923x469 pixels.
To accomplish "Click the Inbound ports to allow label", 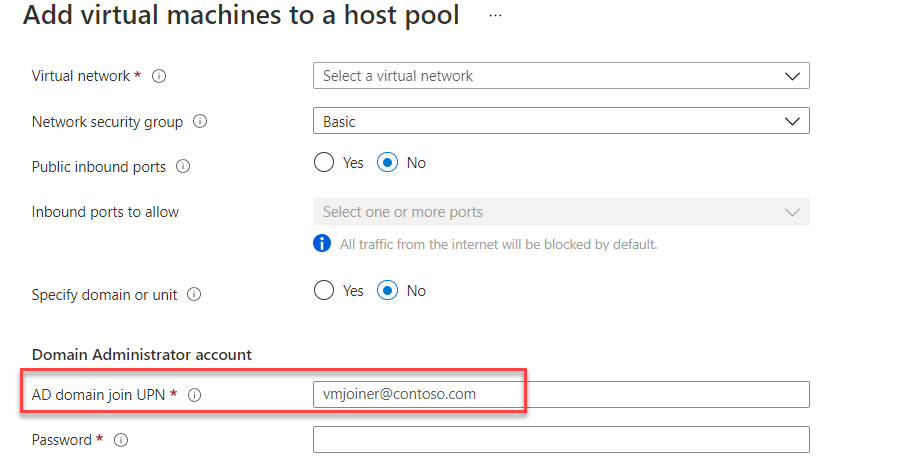I will point(105,212).
